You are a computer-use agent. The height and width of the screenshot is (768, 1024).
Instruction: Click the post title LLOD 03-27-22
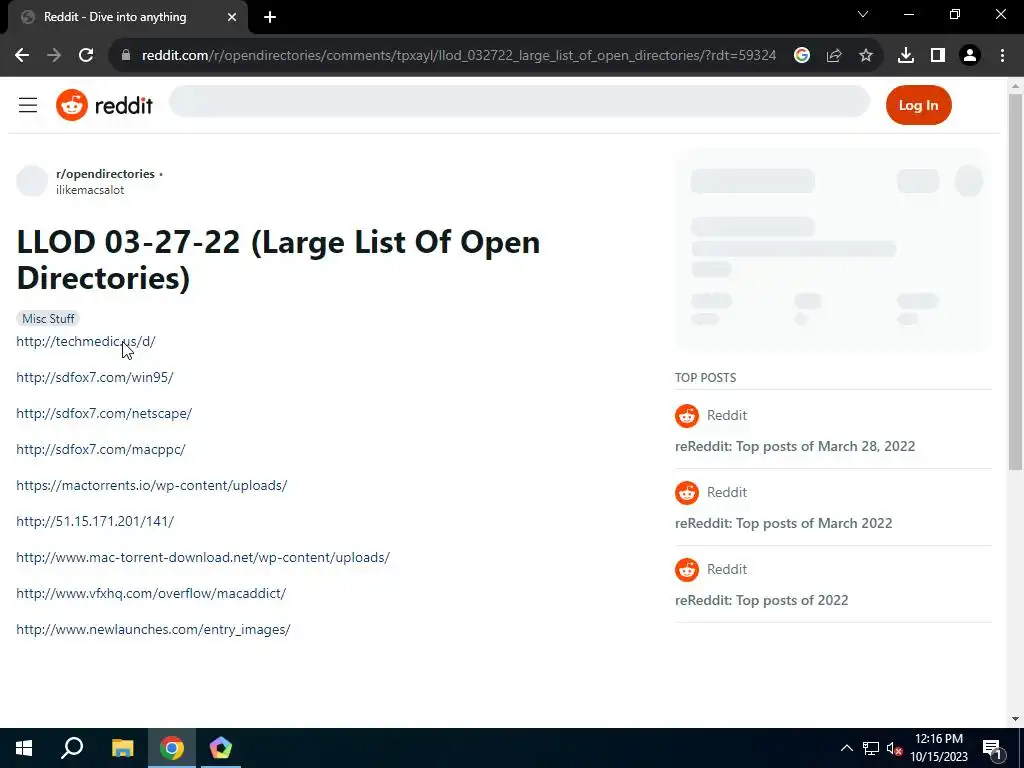pyautogui.click(x=278, y=259)
